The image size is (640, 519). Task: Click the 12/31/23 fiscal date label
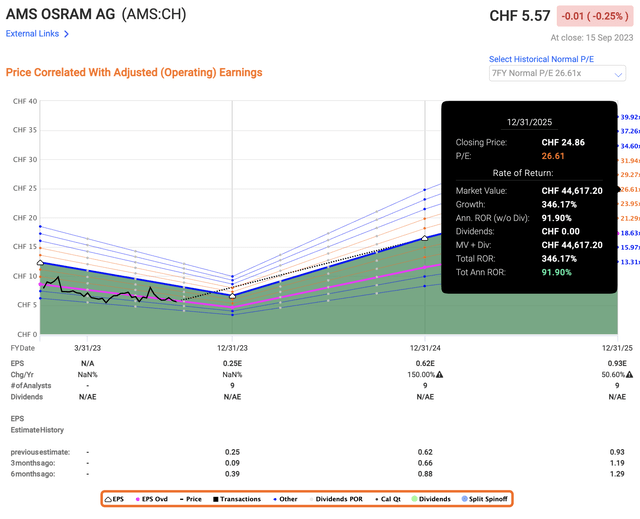232,348
